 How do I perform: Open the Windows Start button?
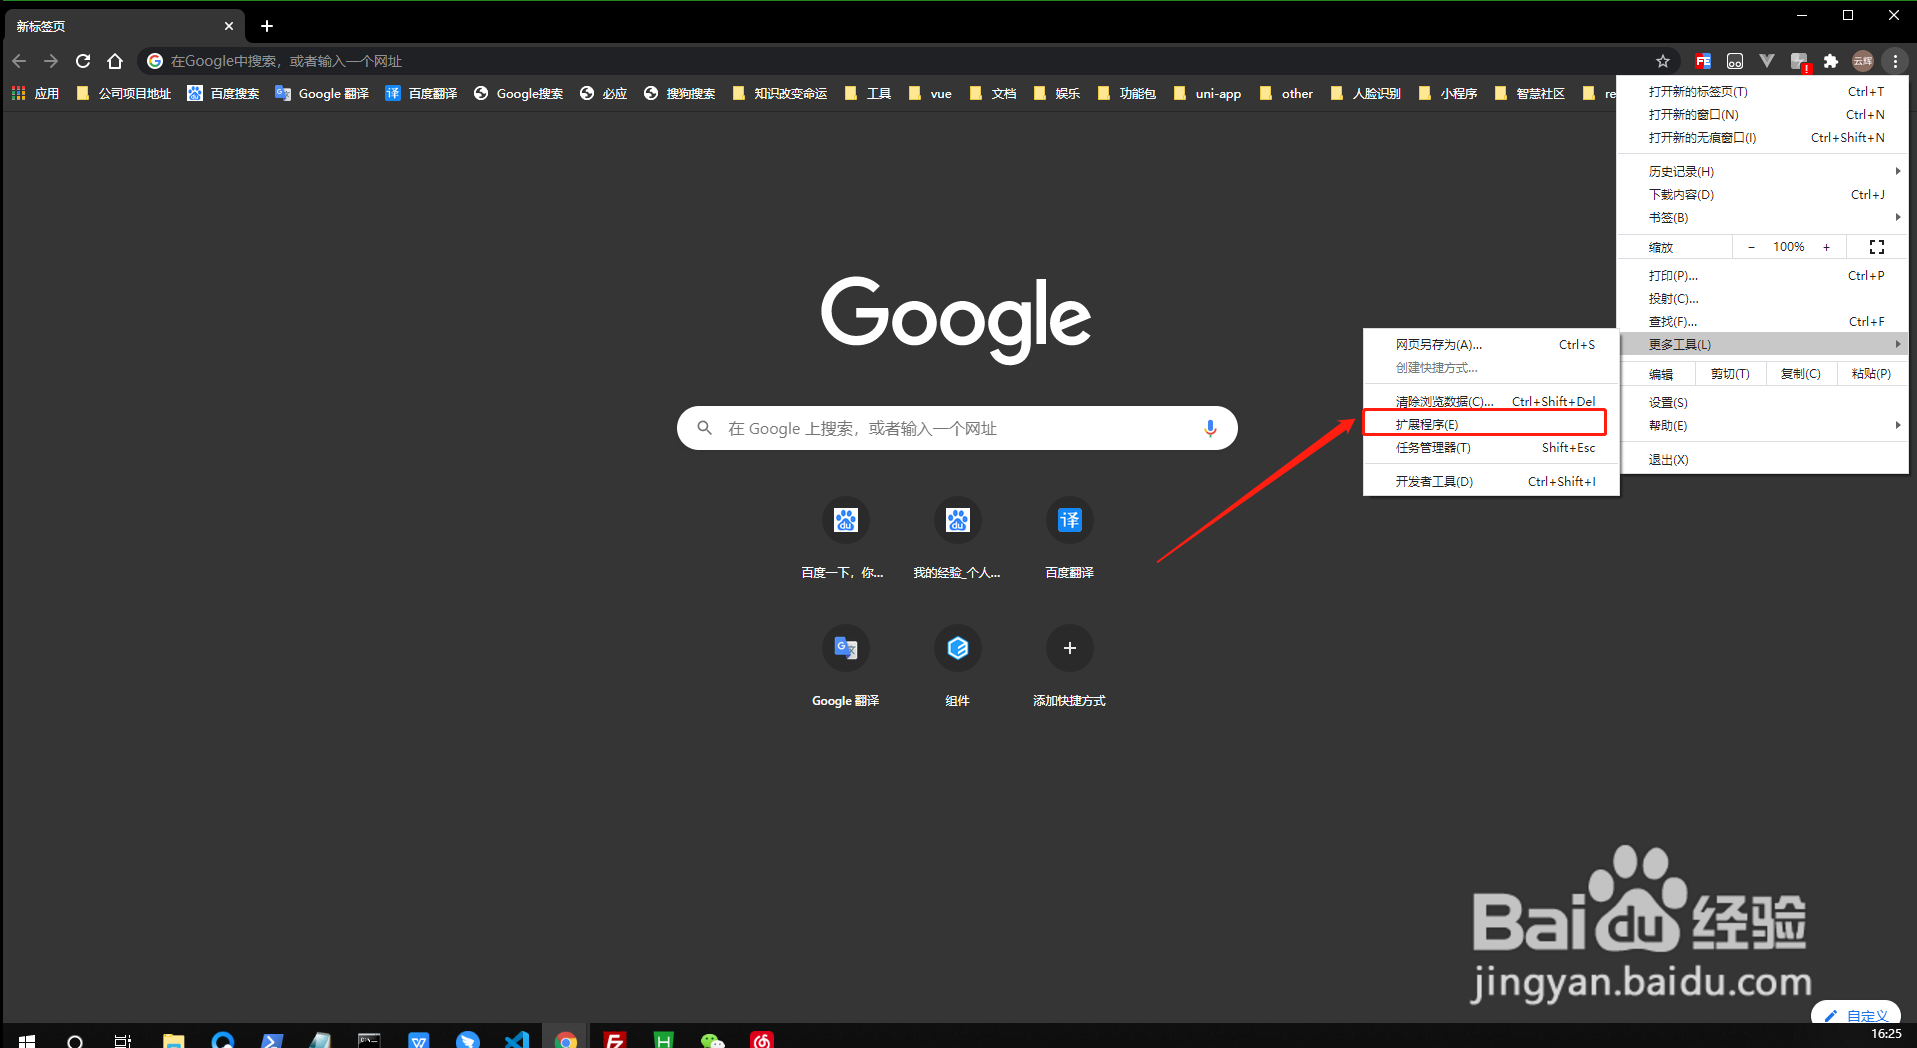27,1040
